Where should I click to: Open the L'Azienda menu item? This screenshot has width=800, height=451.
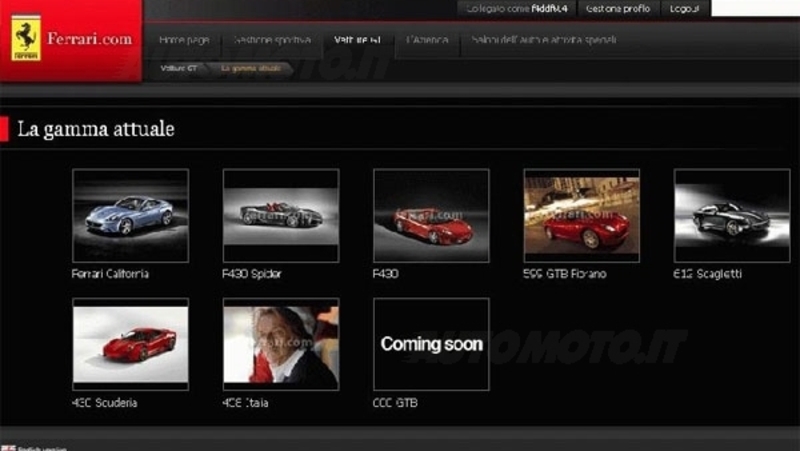428,40
